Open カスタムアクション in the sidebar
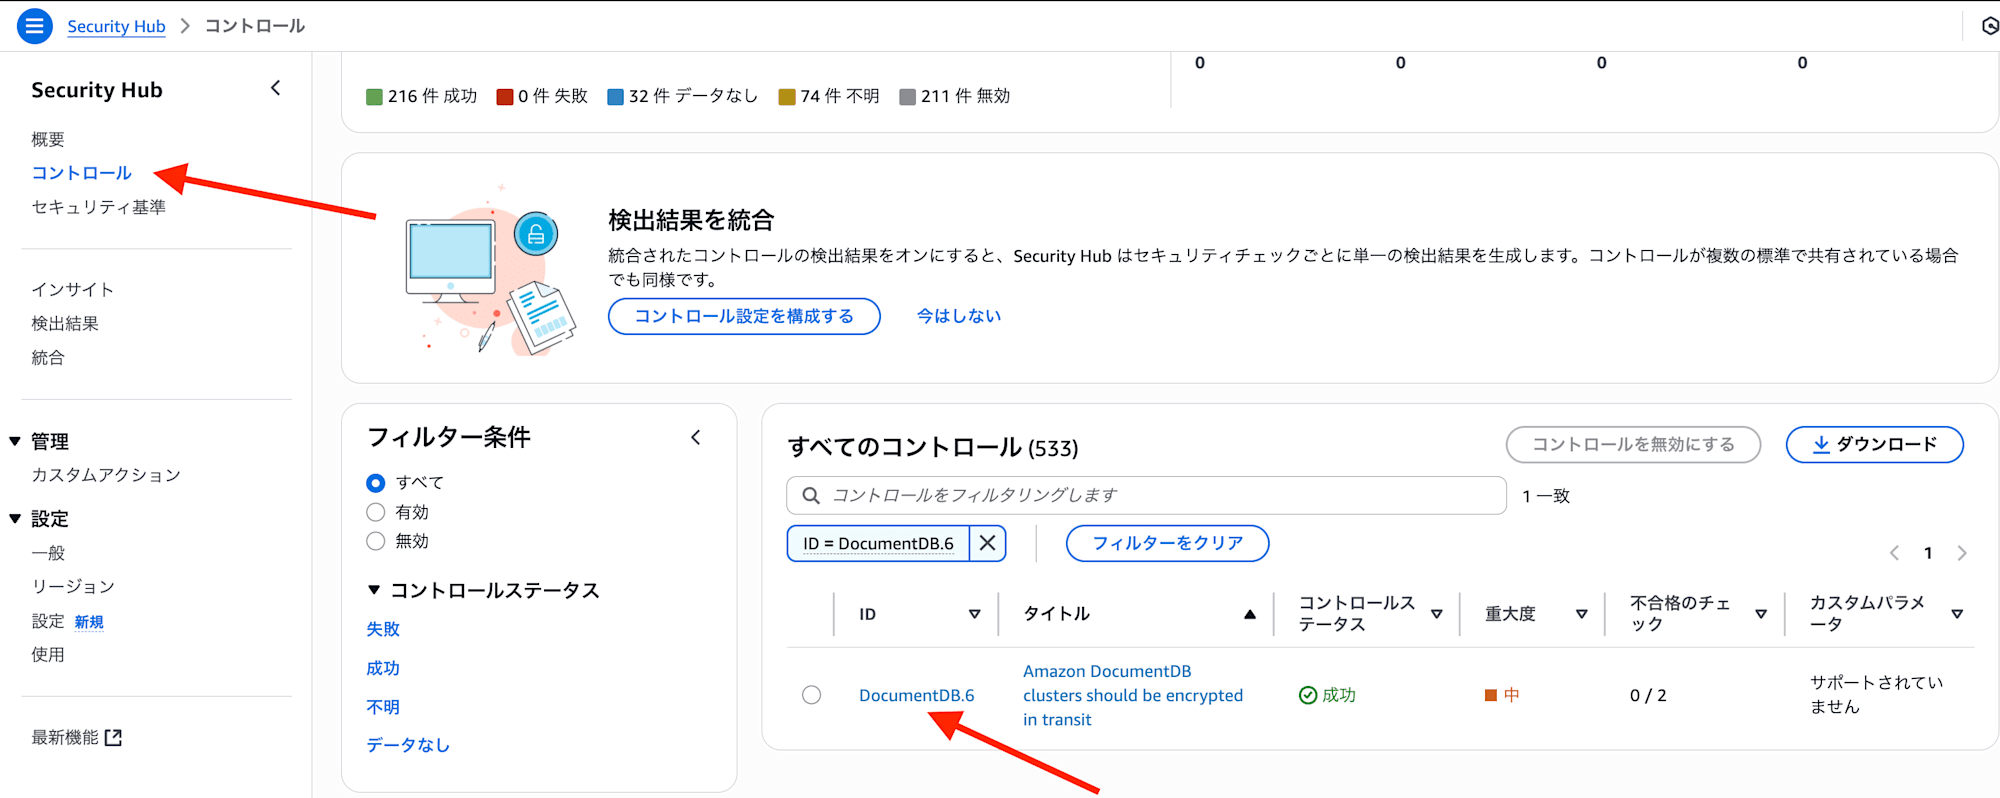 click(106, 475)
